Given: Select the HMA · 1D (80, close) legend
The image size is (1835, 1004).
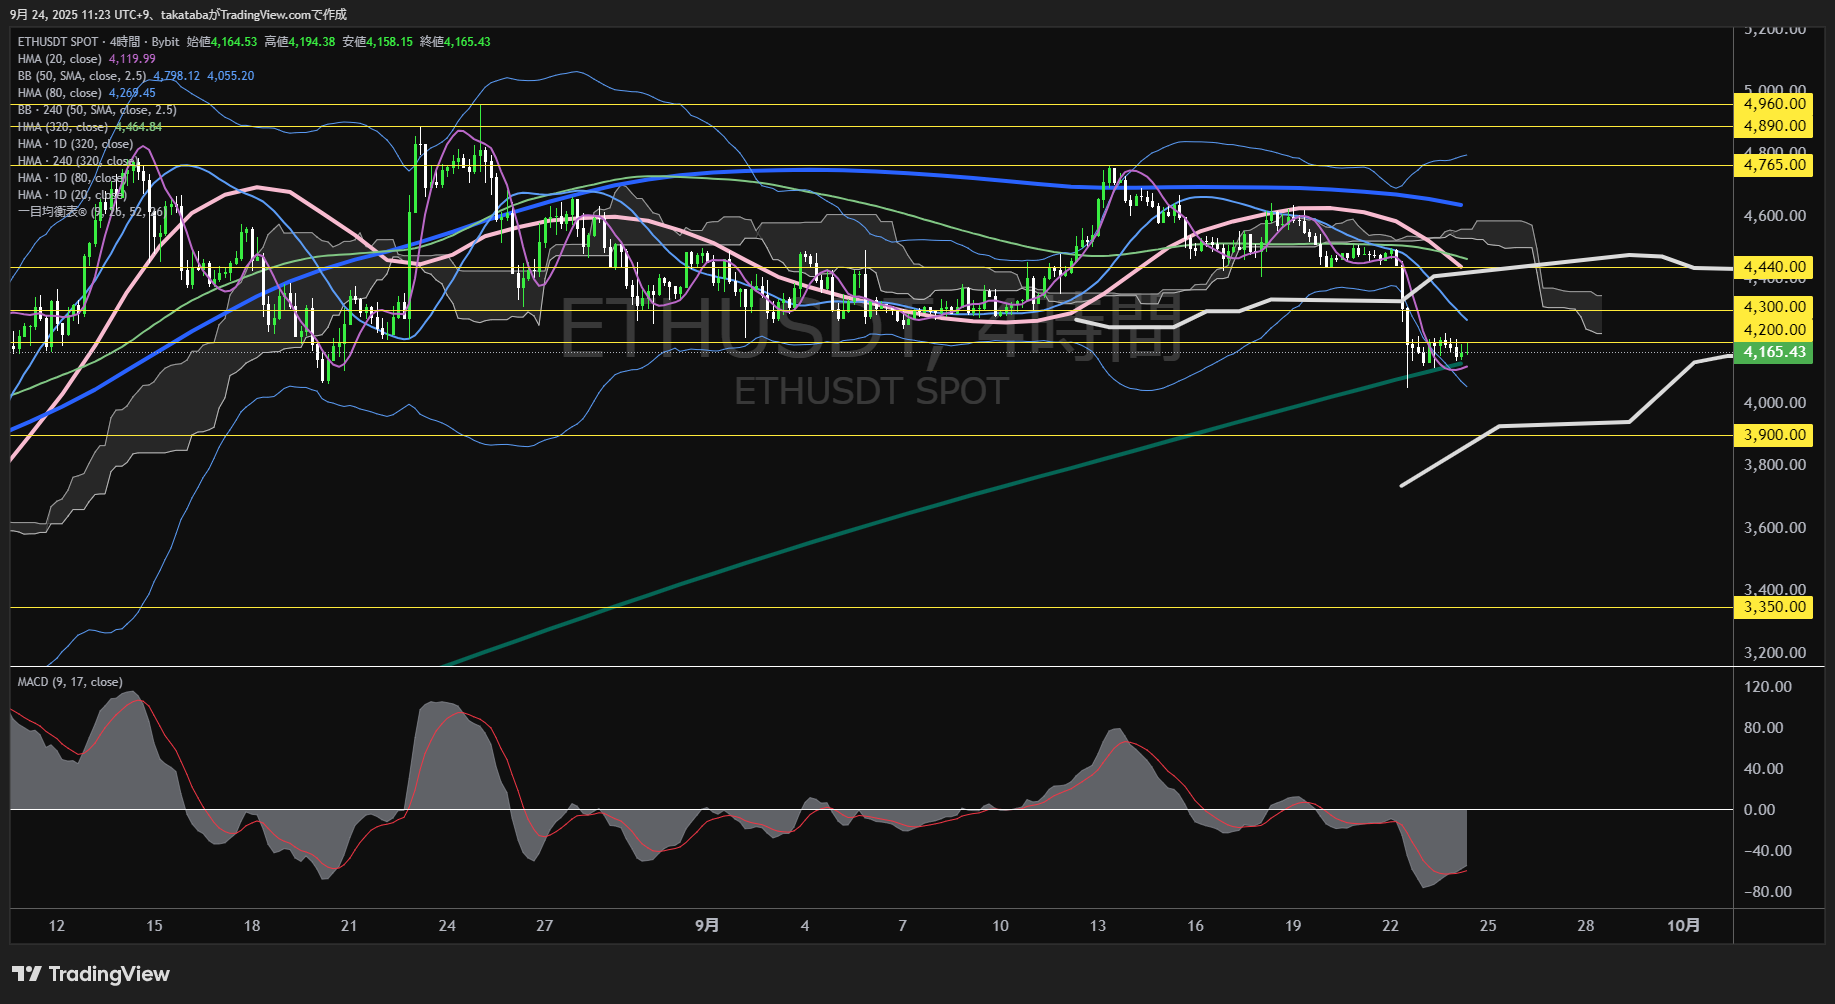Looking at the screenshot, I should [x=72, y=178].
